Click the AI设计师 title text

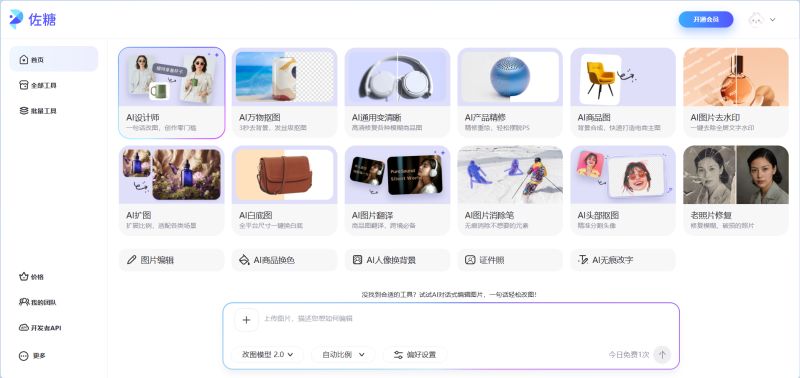click(143, 117)
